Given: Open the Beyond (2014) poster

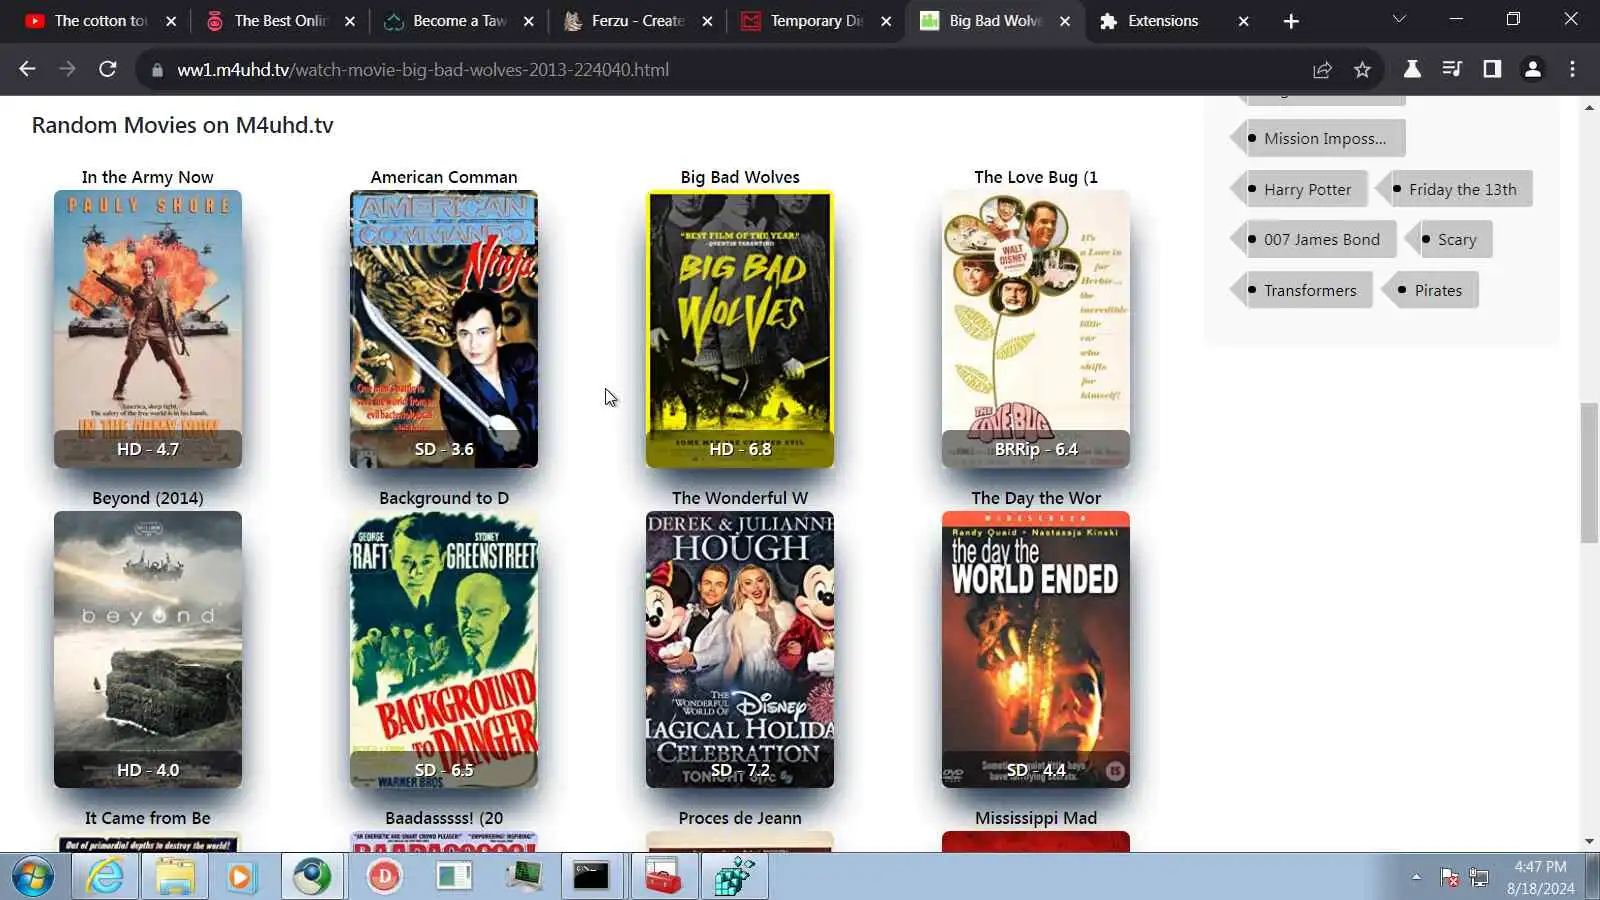Looking at the screenshot, I should point(148,649).
